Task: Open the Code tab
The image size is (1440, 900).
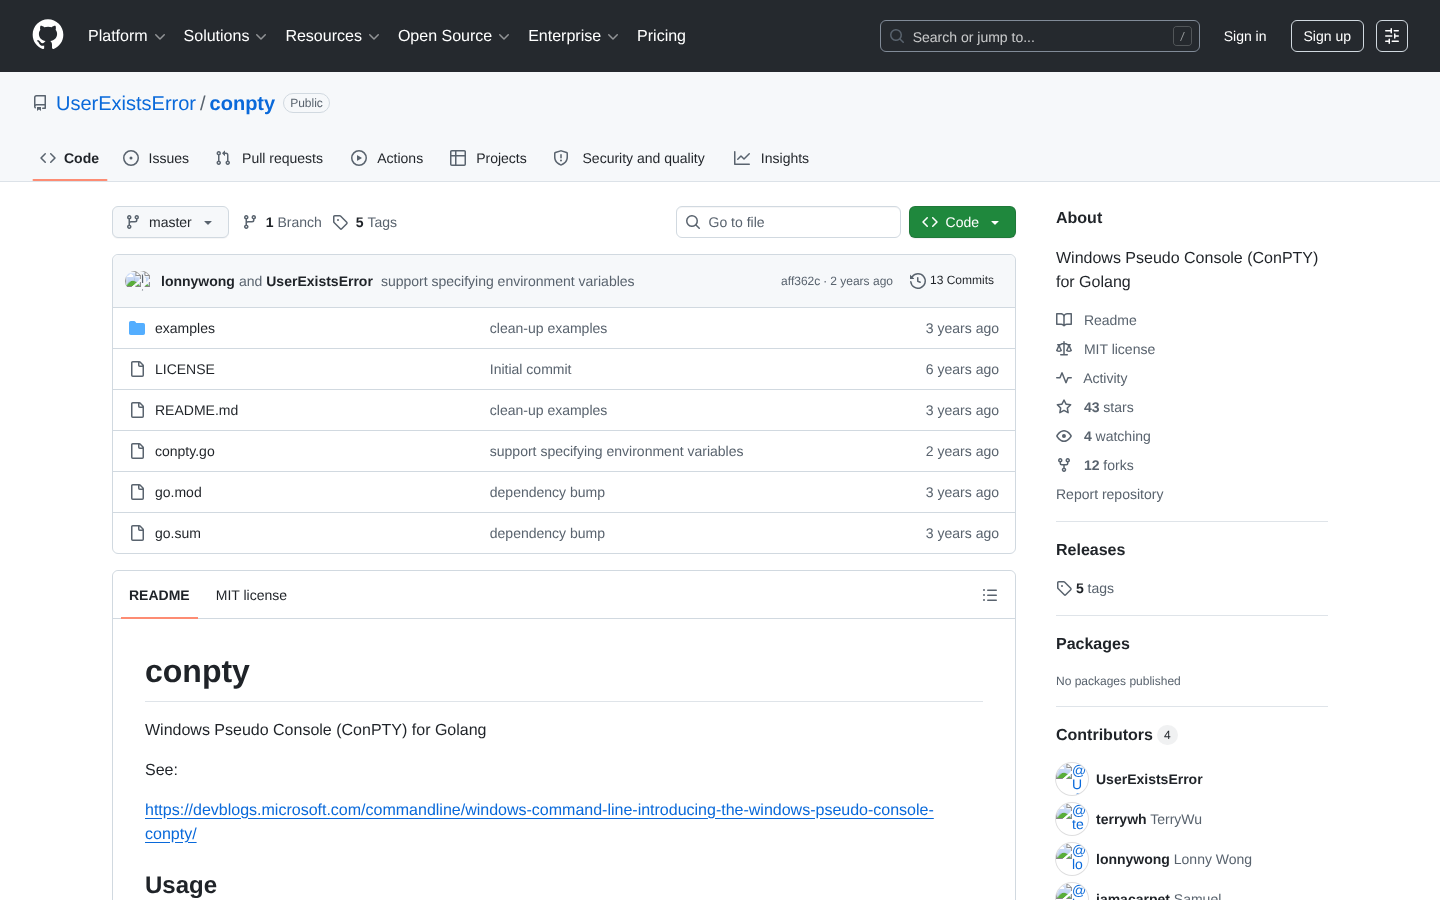Action: 70,158
